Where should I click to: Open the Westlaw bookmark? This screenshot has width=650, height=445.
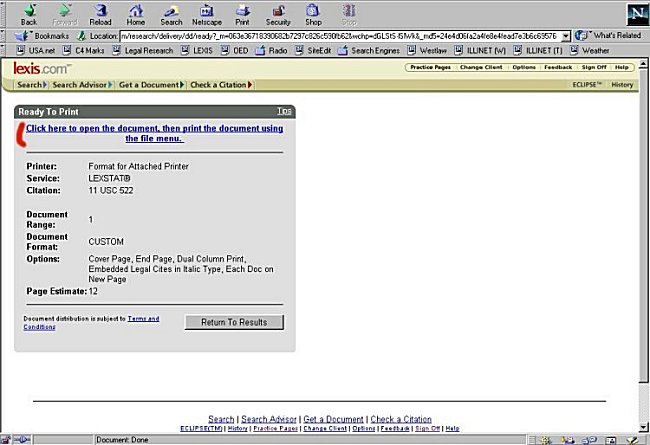pyautogui.click(x=427, y=51)
